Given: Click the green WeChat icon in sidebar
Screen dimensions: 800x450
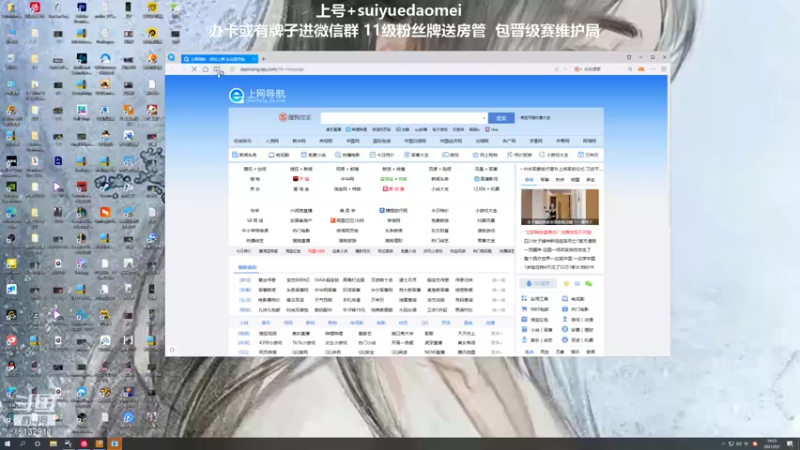Looking at the screenshot, I should tap(589, 283).
